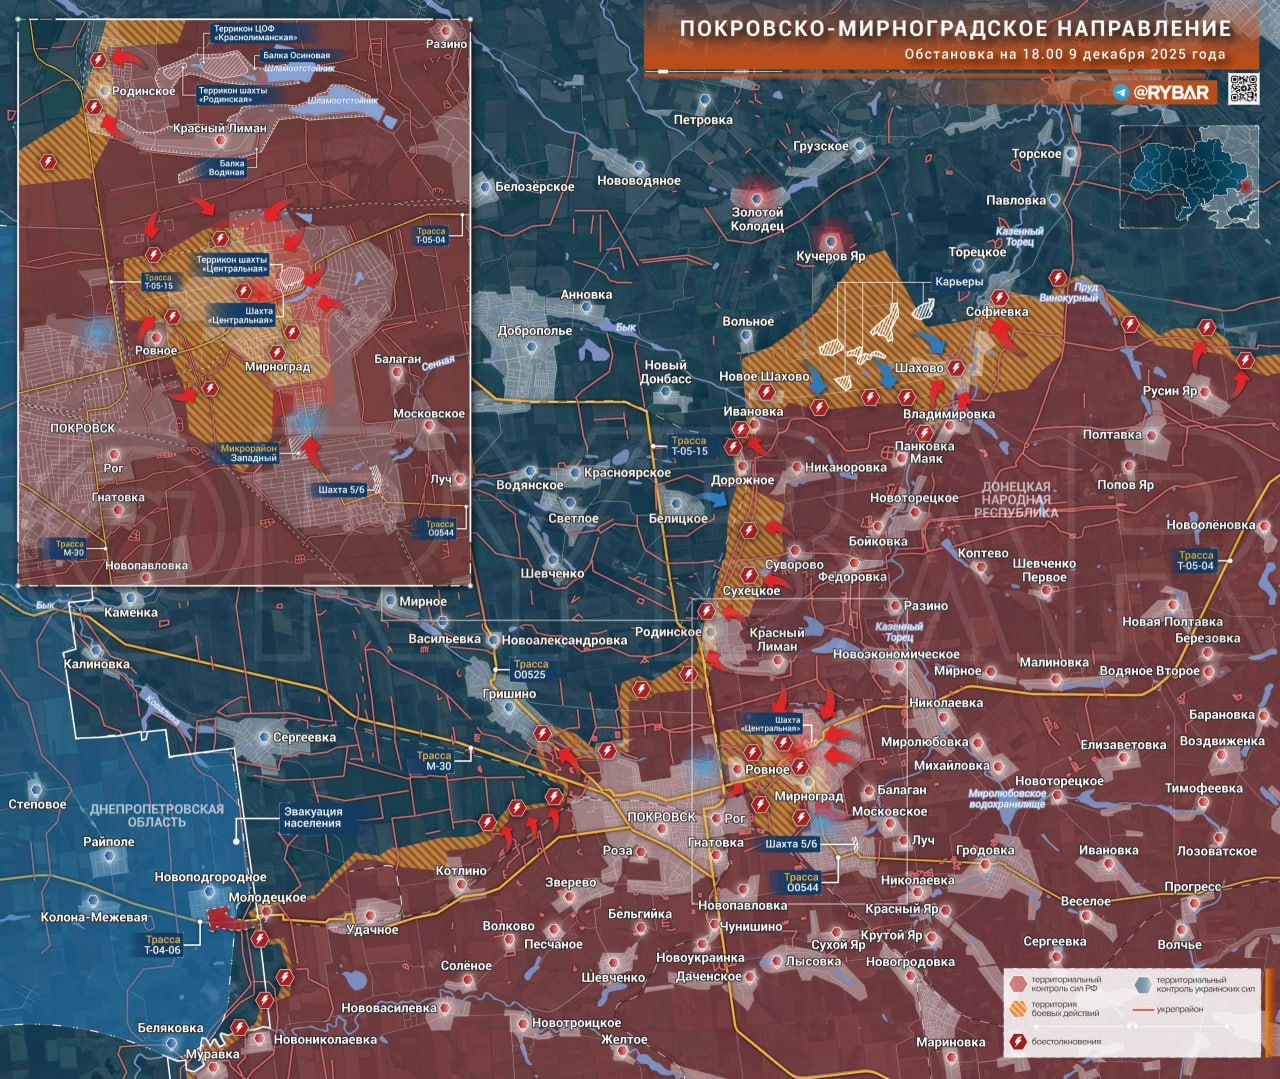Select the orange hatched combat-zone legend swatch
The image size is (1280, 1079).
click(1019, 1009)
